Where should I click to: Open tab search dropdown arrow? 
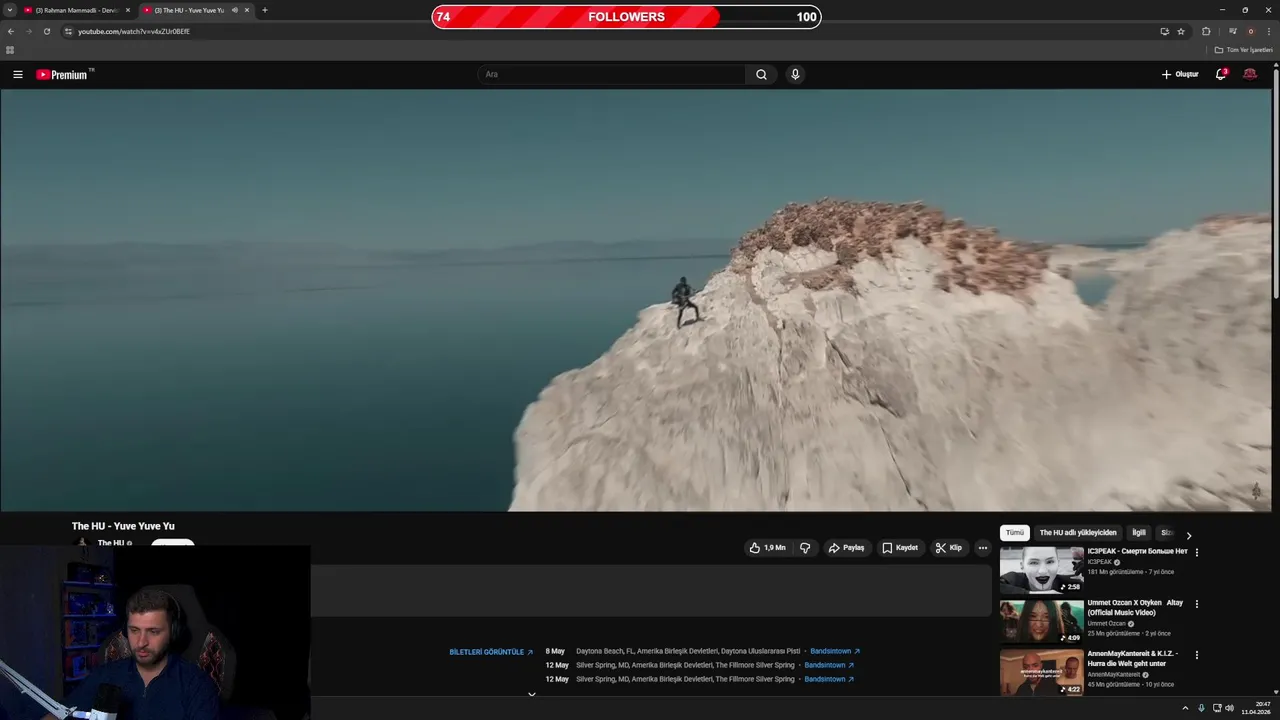tap(10, 10)
